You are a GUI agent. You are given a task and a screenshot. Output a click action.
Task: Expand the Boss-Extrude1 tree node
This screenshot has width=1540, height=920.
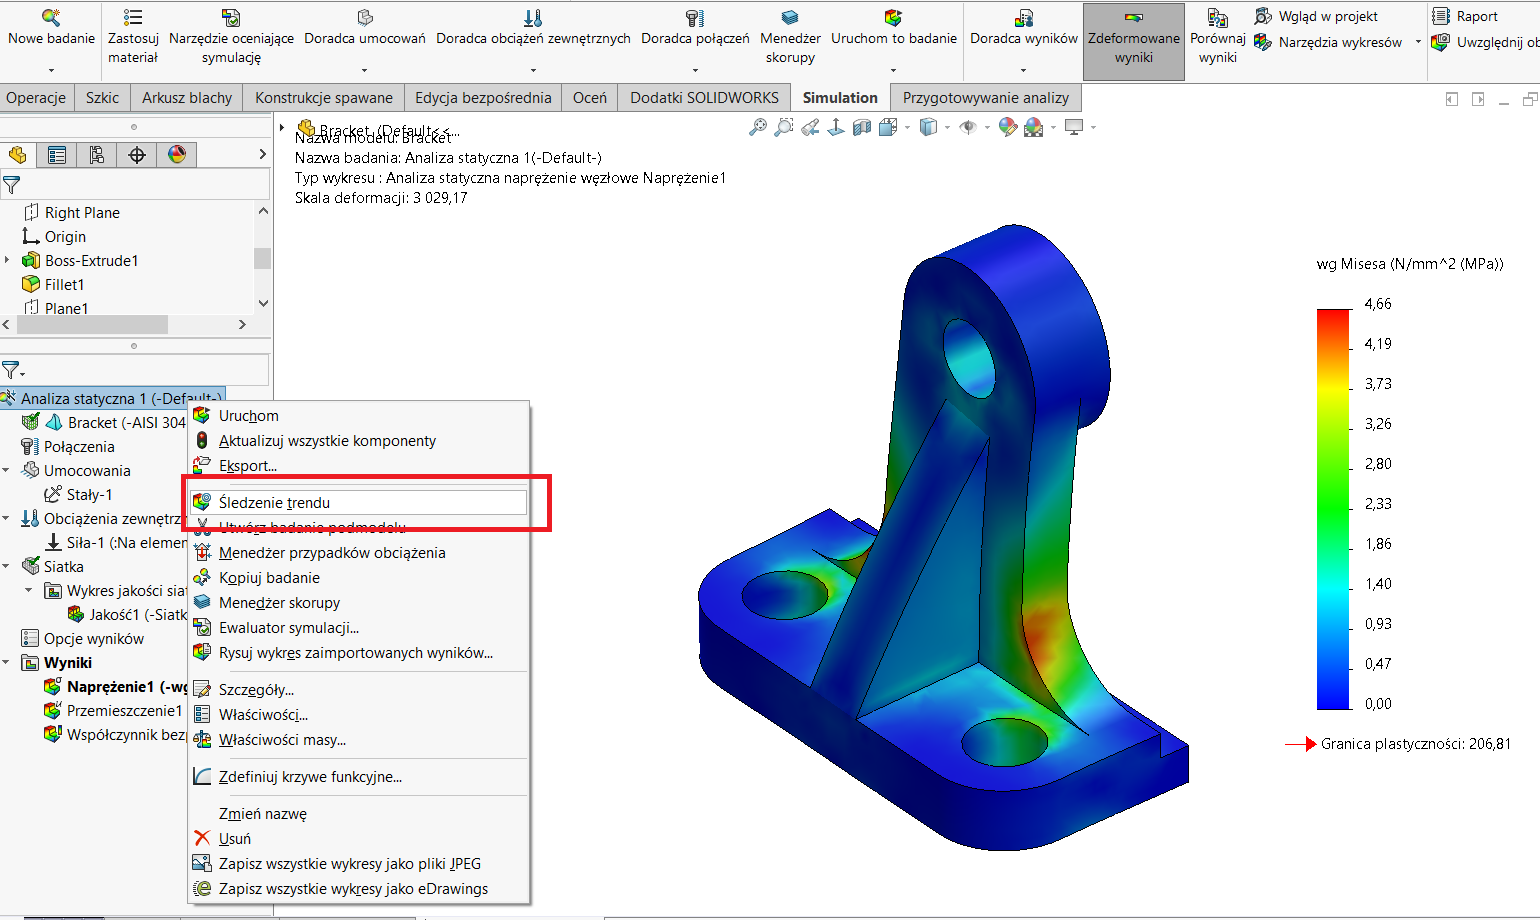point(8,260)
